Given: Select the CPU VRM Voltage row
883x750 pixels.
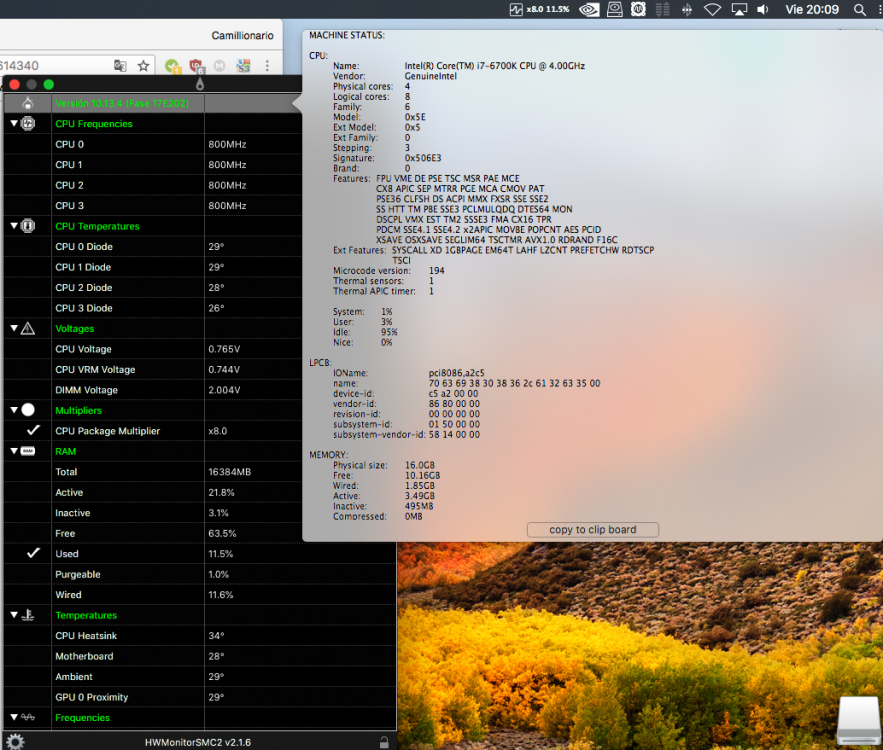Looking at the screenshot, I should pyautogui.click(x=153, y=369).
